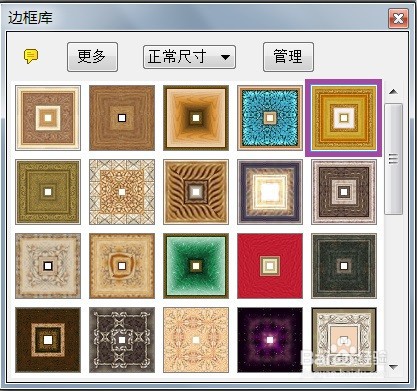Select the dark brown and pink ornate border
This screenshot has width=417, height=391.
(x=344, y=192)
